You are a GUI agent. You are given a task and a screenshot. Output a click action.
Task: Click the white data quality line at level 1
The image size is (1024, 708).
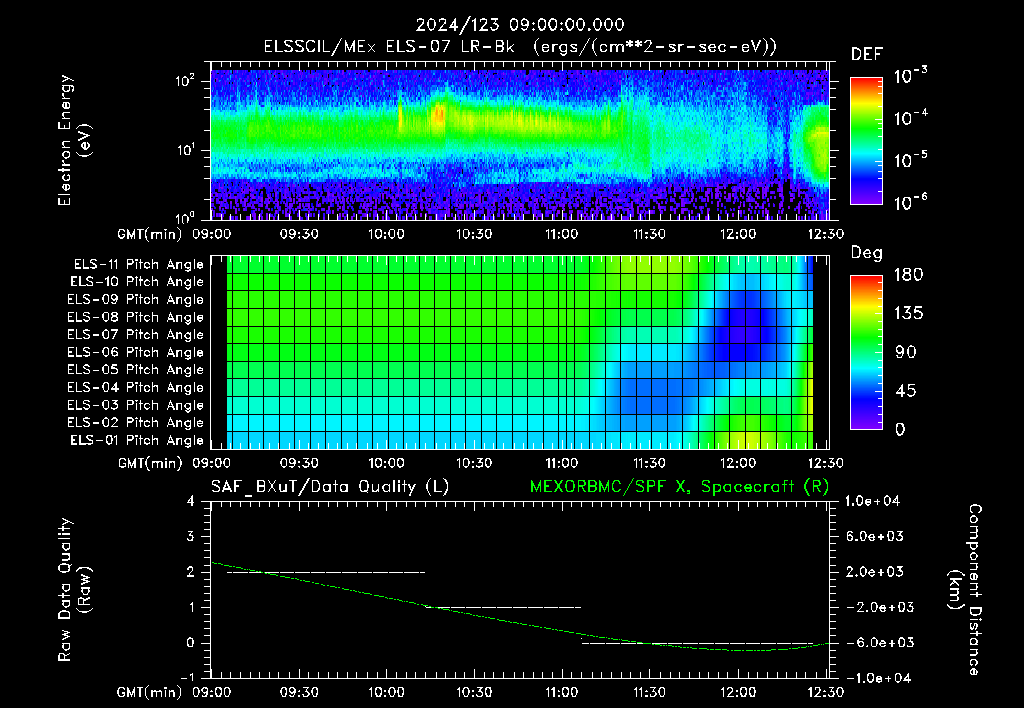point(503,607)
